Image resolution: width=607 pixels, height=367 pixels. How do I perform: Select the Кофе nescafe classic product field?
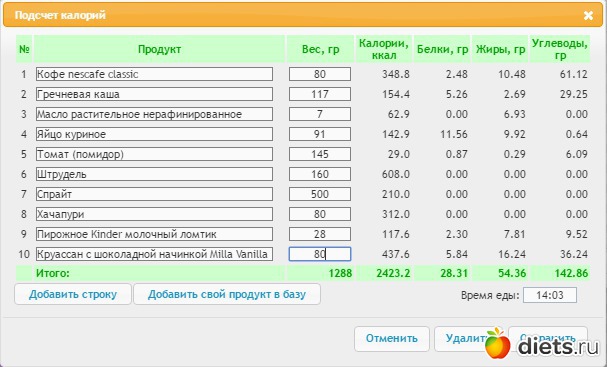(154, 74)
